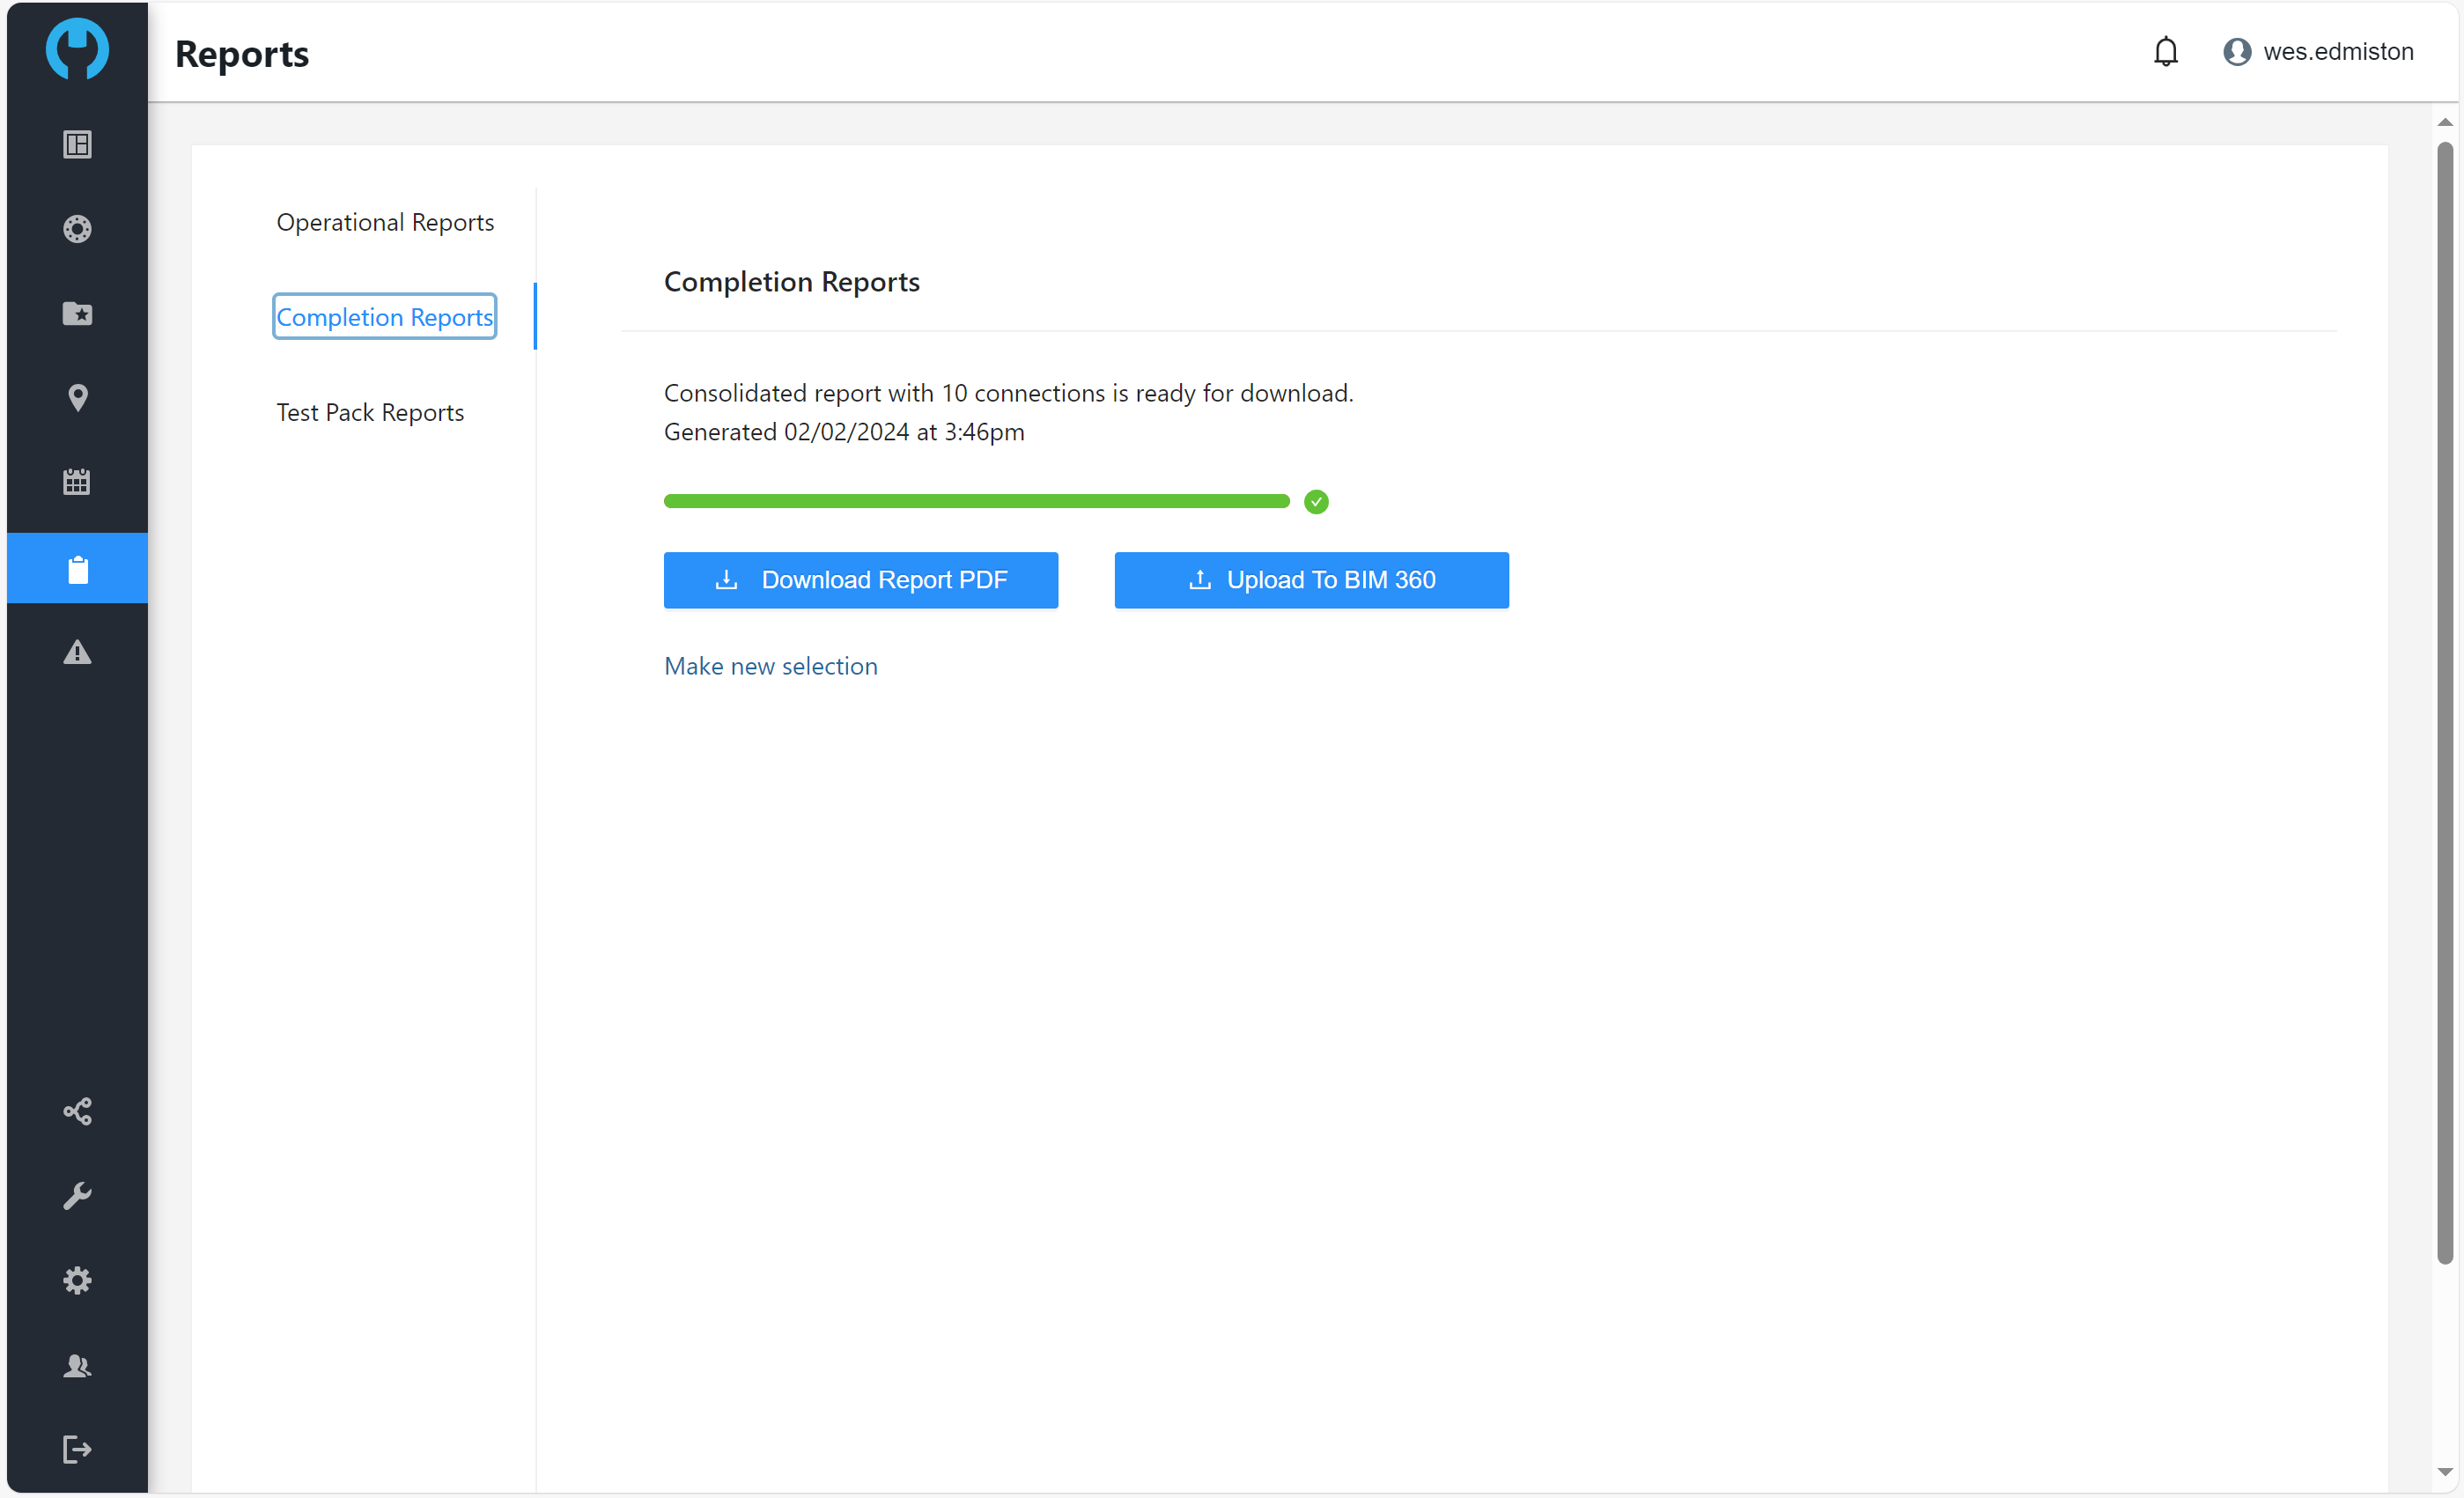The image size is (2464, 1498).
Task: Open the calendar sidebar icon
Action: (77, 482)
